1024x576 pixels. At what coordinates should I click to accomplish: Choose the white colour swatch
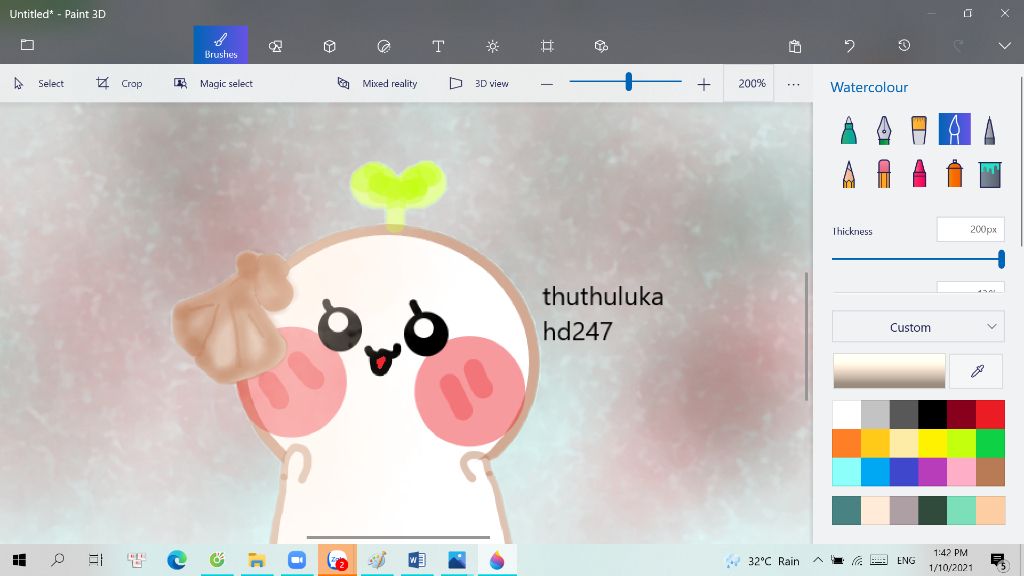click(846, 415)
